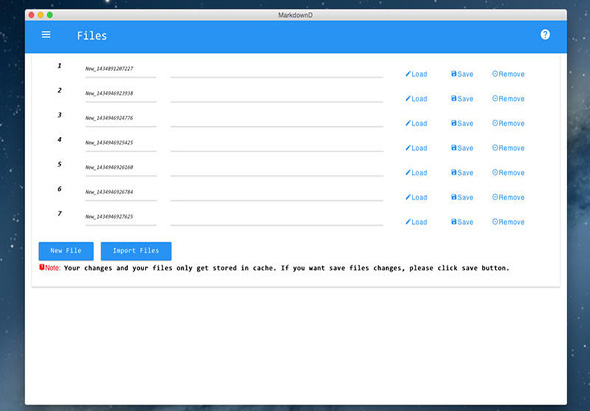Save the file in row 4
Screen dimensions: 590x411
pos(462,148)
